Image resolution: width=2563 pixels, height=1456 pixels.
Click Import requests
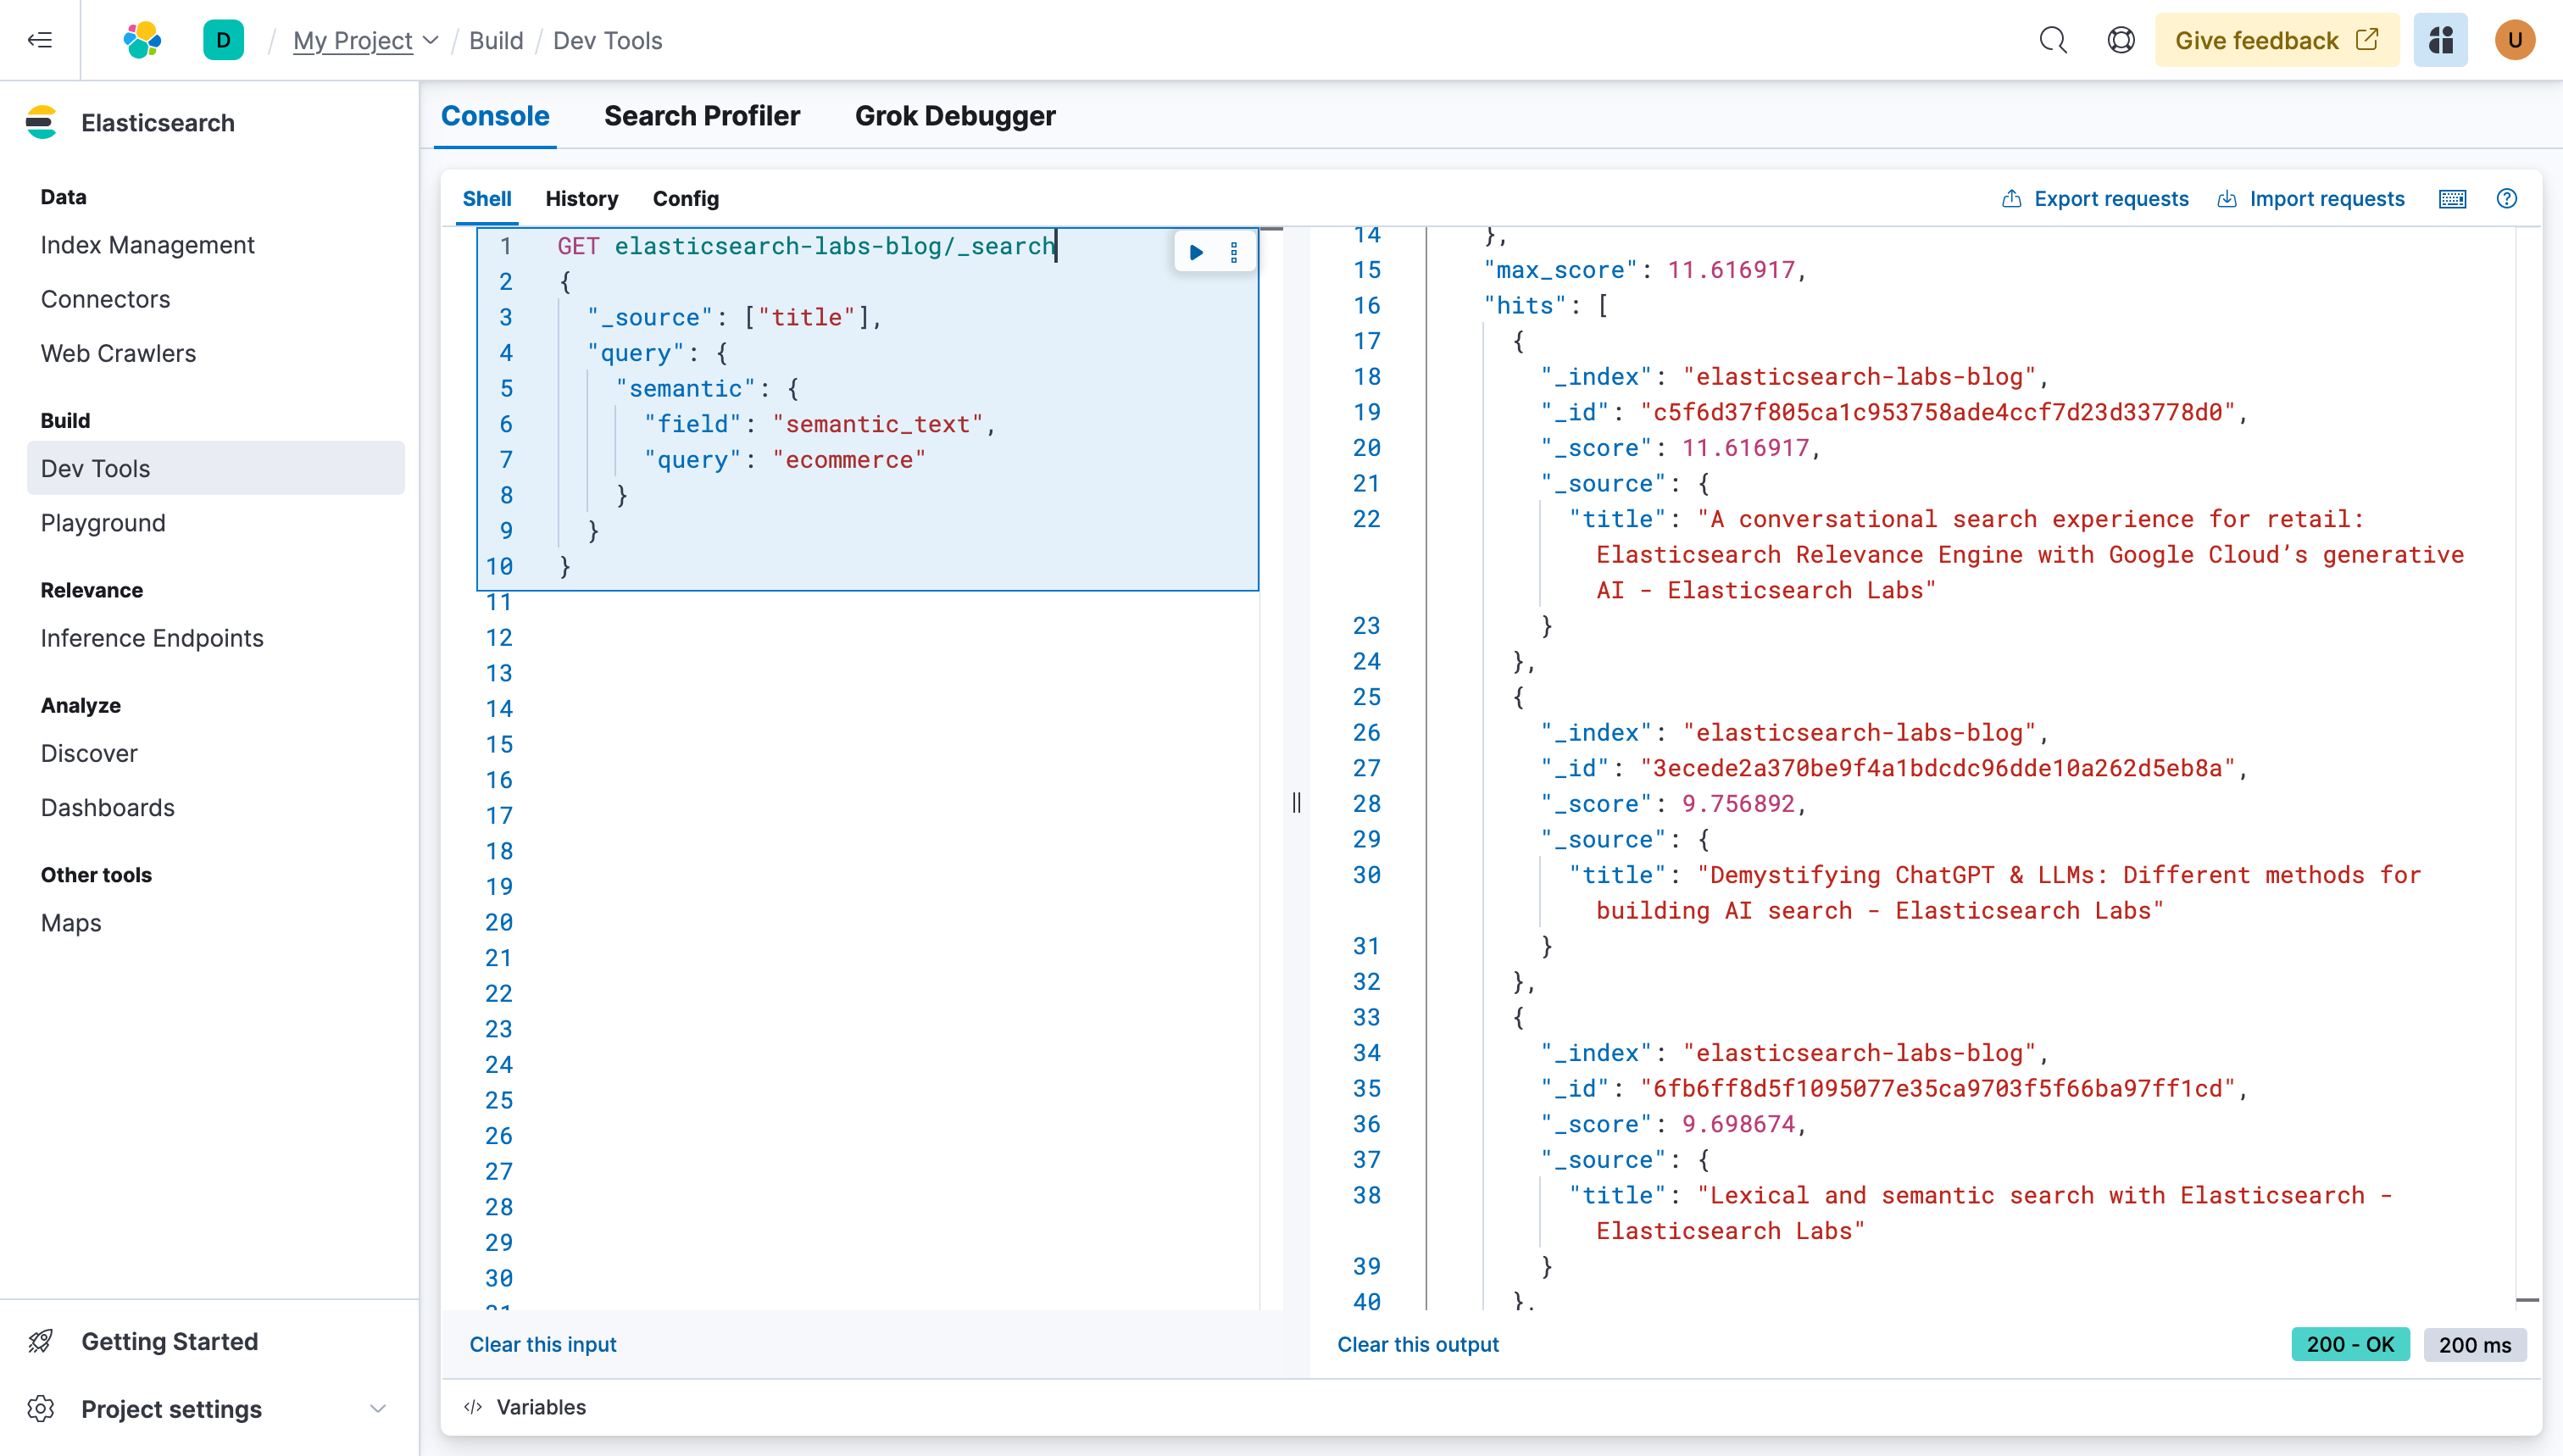point(2311,199)
